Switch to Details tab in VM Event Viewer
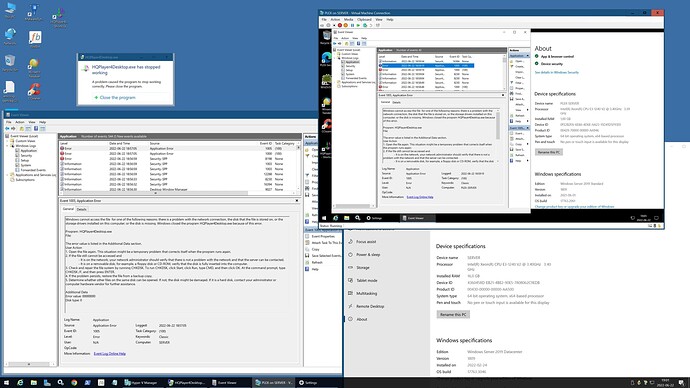Image resolution: width=690 pixels, height=388 pixels. click(x=396, y=102)
